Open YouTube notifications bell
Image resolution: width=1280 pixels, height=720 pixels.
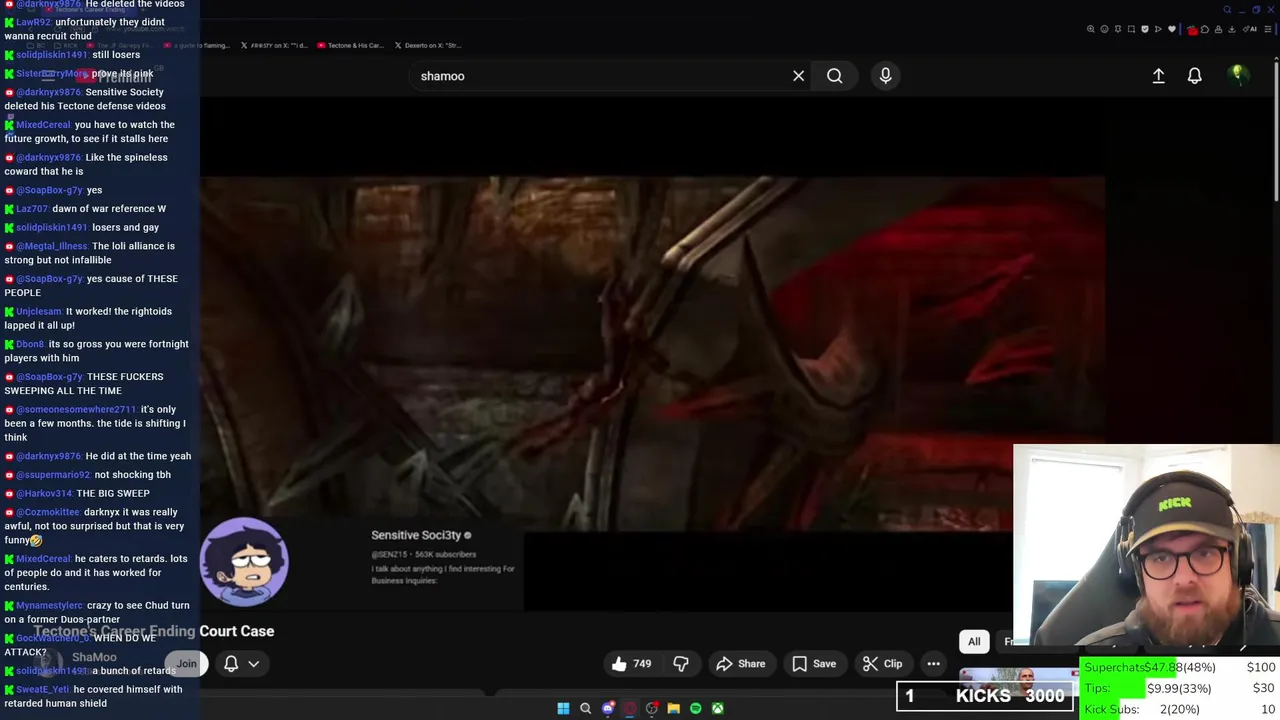1194,76
